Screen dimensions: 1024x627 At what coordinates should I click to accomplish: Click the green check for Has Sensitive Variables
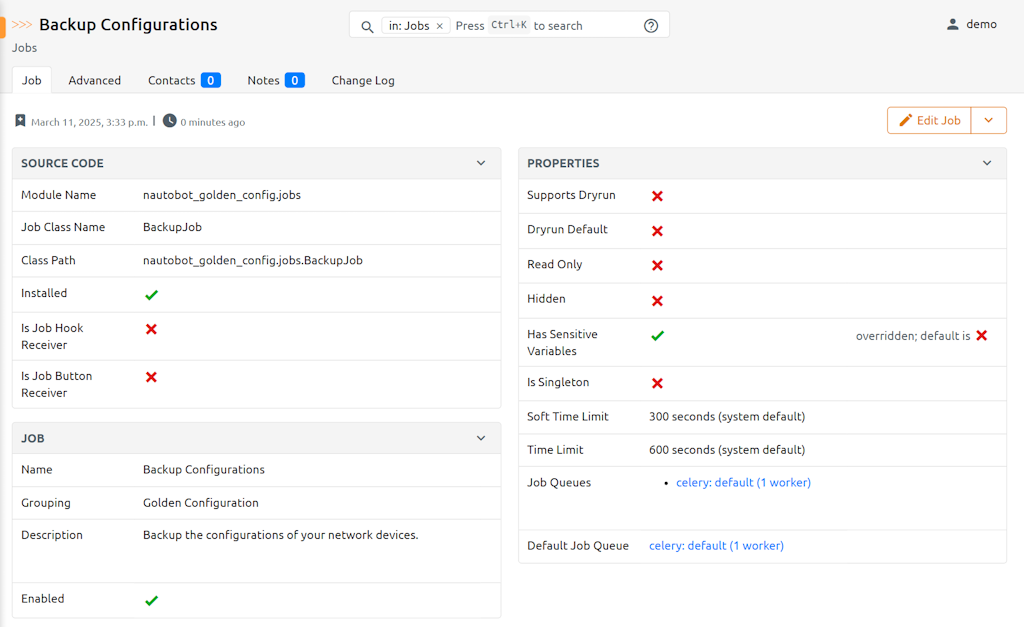(x=657, y=336)
